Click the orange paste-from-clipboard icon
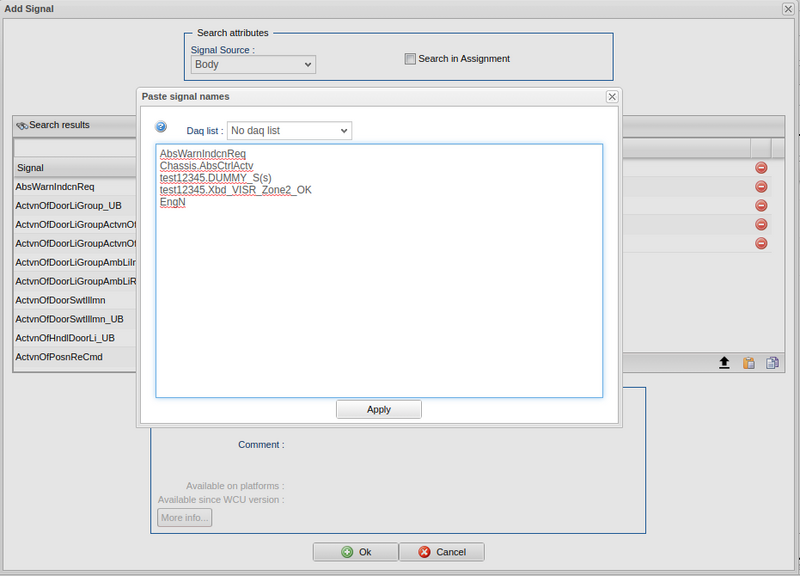The height and width of the screenshot is (576, 800). coord(748,362)
